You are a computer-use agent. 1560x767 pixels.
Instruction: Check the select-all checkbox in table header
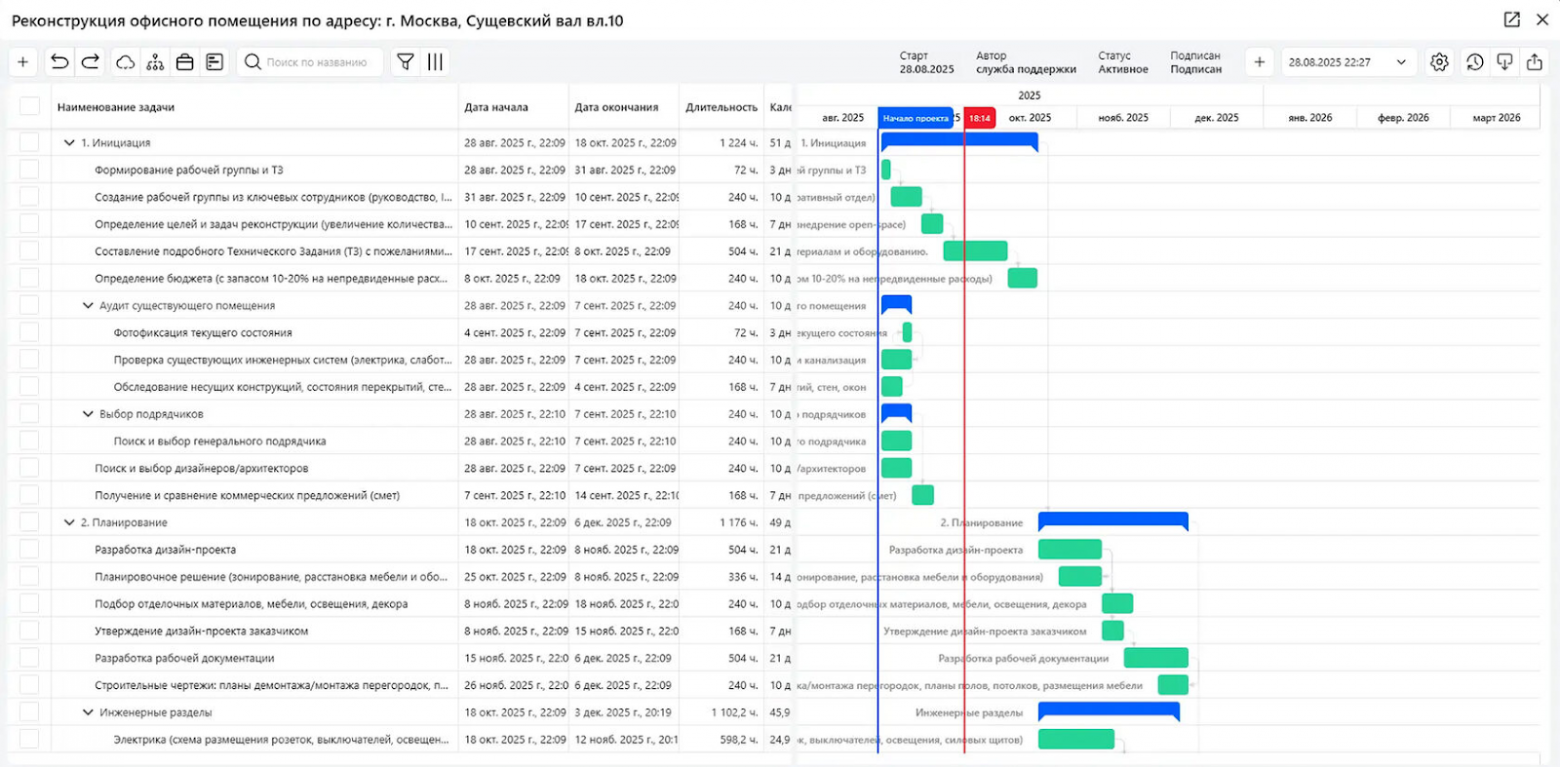click(x=29, y=107)
